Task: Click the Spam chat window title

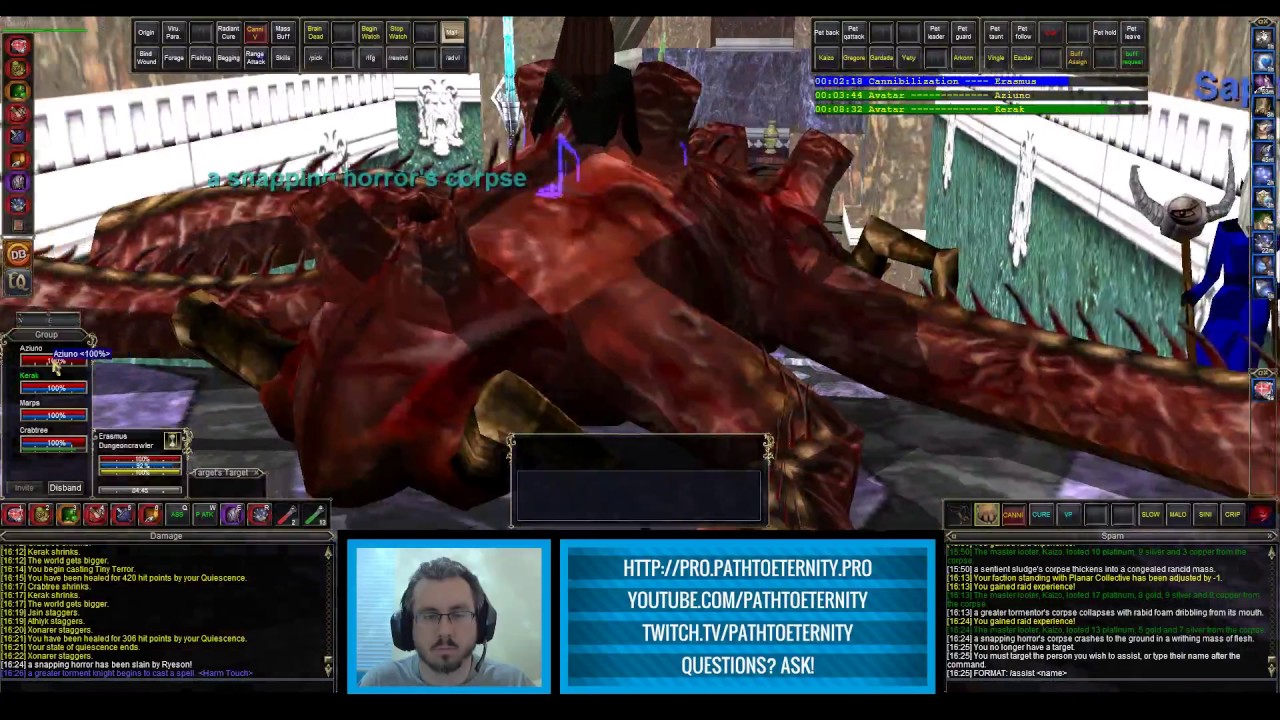Action: [x=1112, y=537]
